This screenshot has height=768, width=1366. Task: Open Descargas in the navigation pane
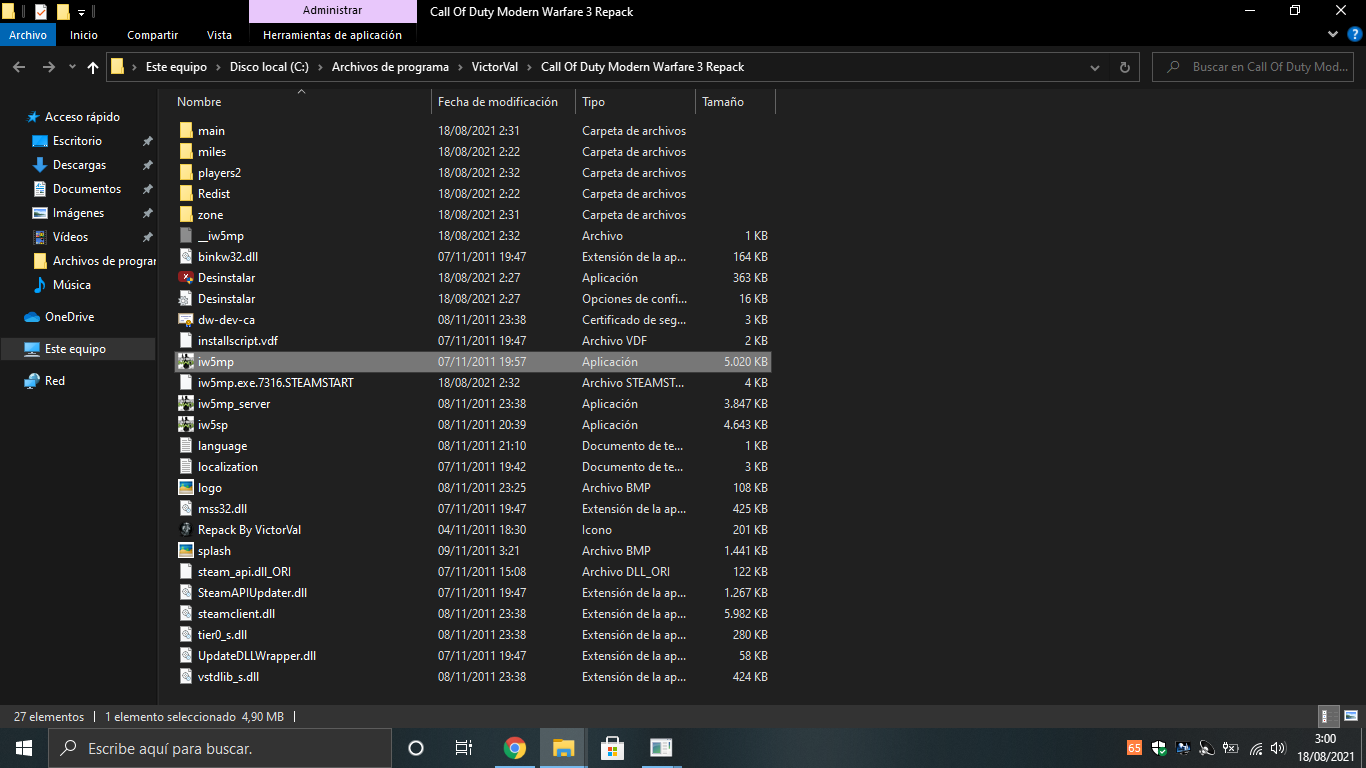pyautogui.click(x=80, y=165)
